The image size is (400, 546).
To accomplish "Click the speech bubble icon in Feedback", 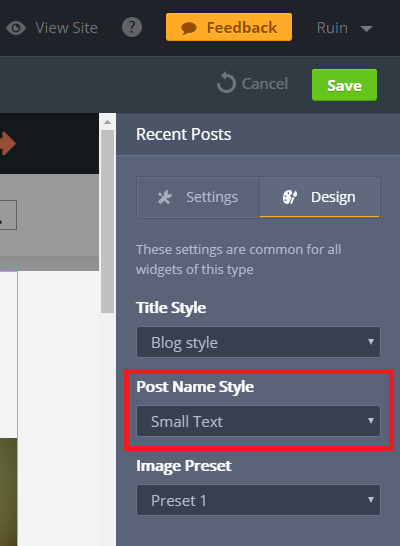I will click(189, 28).
